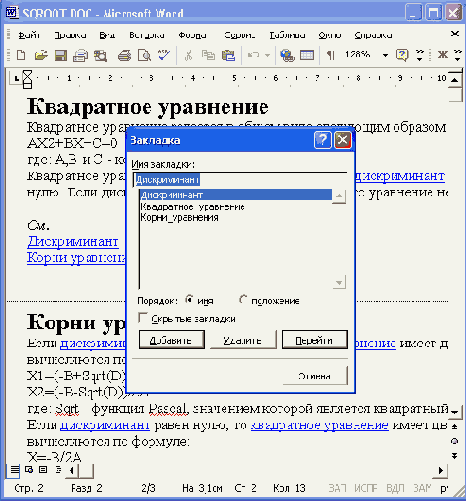Viewport: 466px width, 501px height.
Task: Switch to Web Layout view icon
Action: 29,470
